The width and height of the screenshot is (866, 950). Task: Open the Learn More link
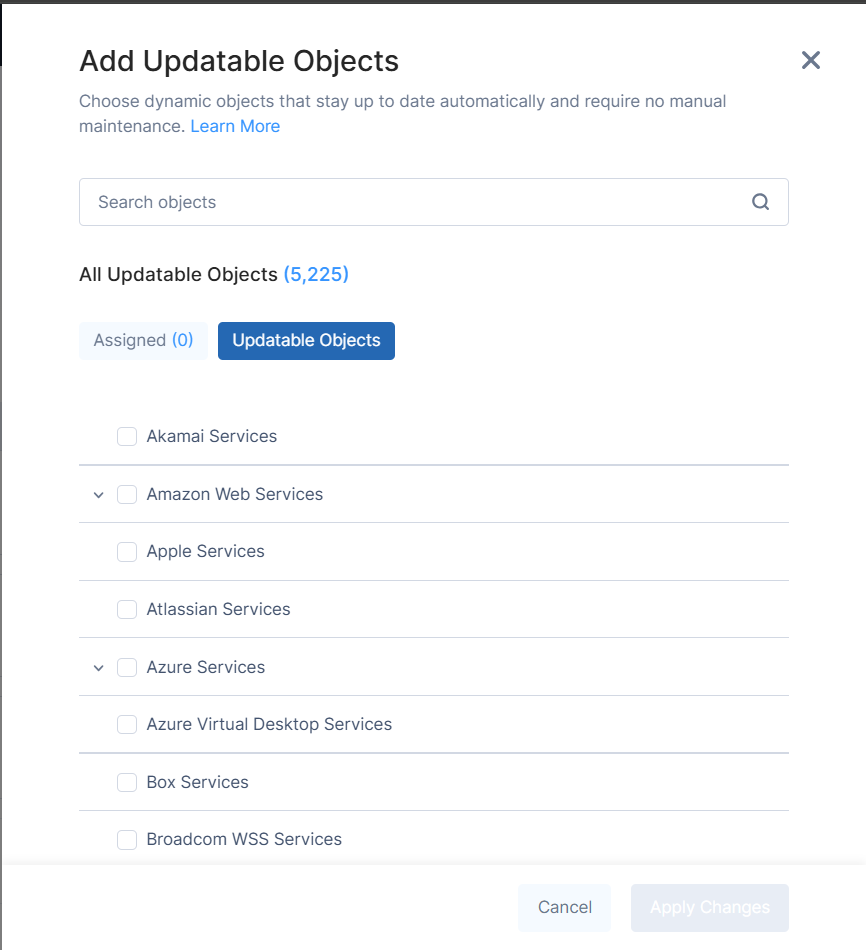(235, 126)
